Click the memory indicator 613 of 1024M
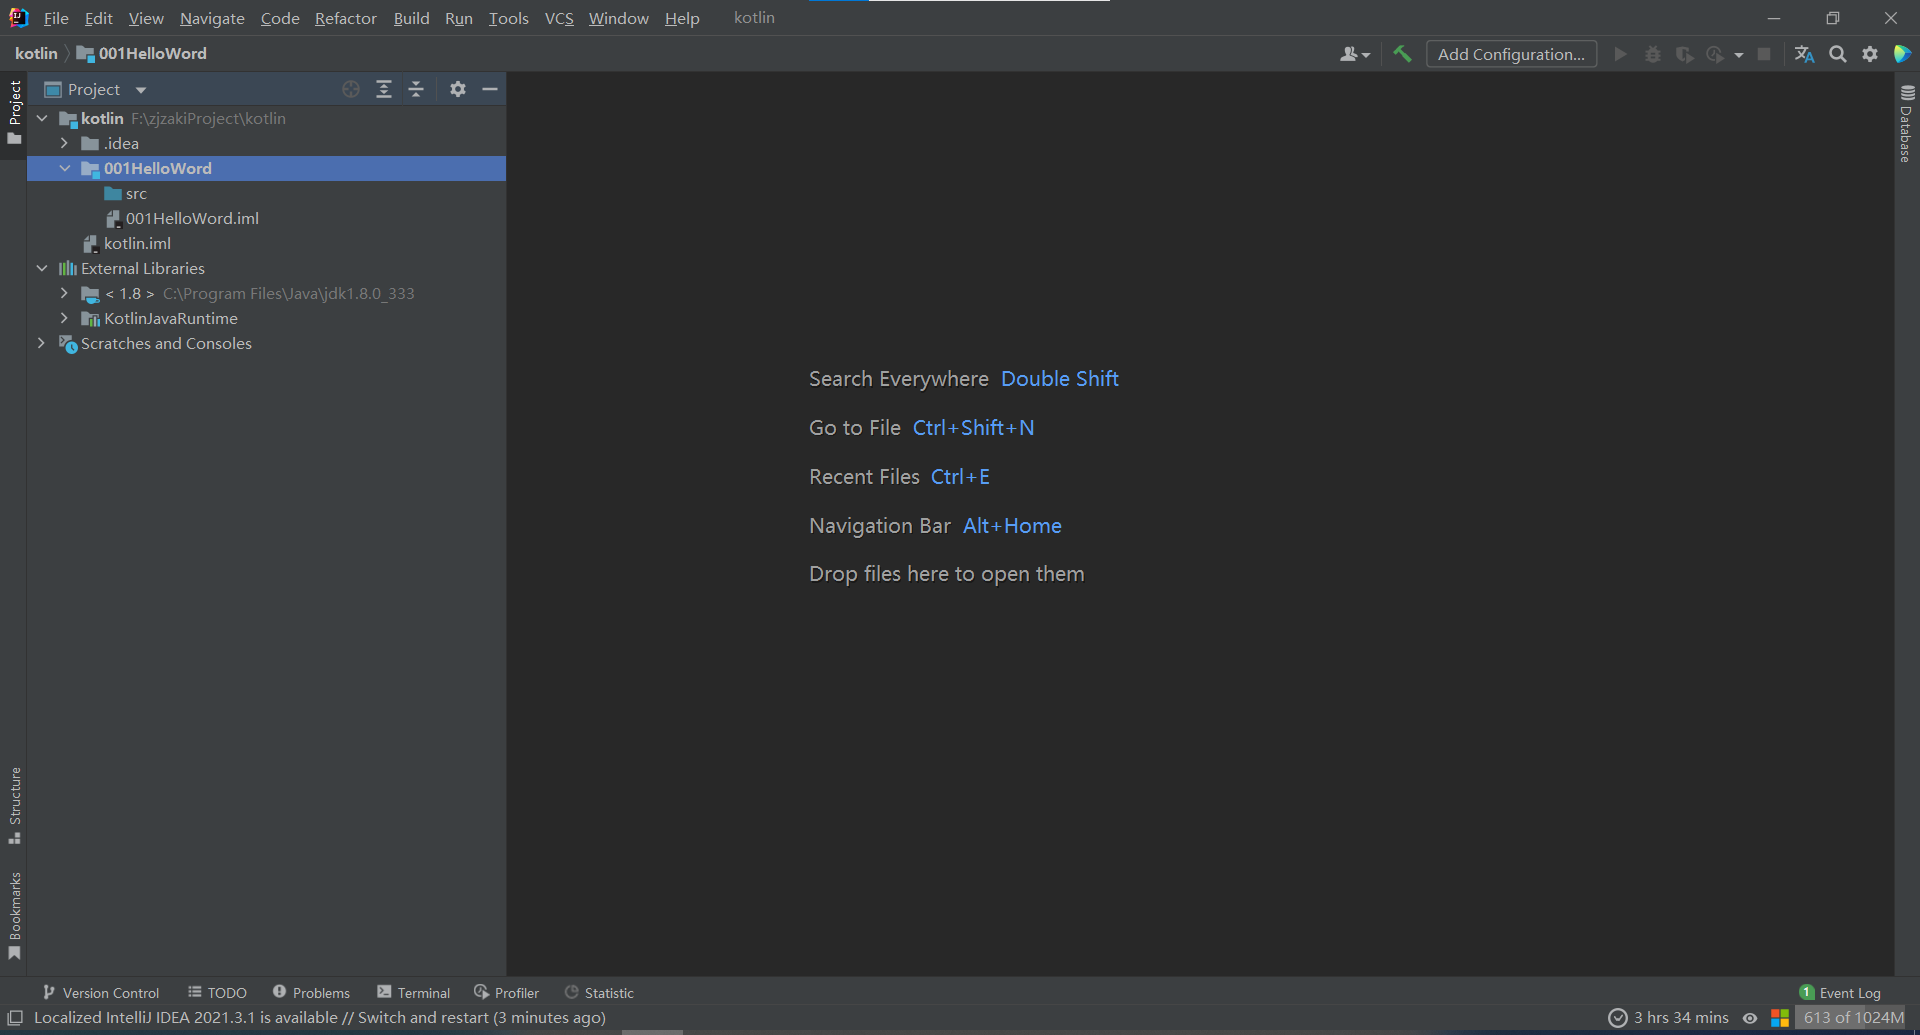 [1854, 1018]
